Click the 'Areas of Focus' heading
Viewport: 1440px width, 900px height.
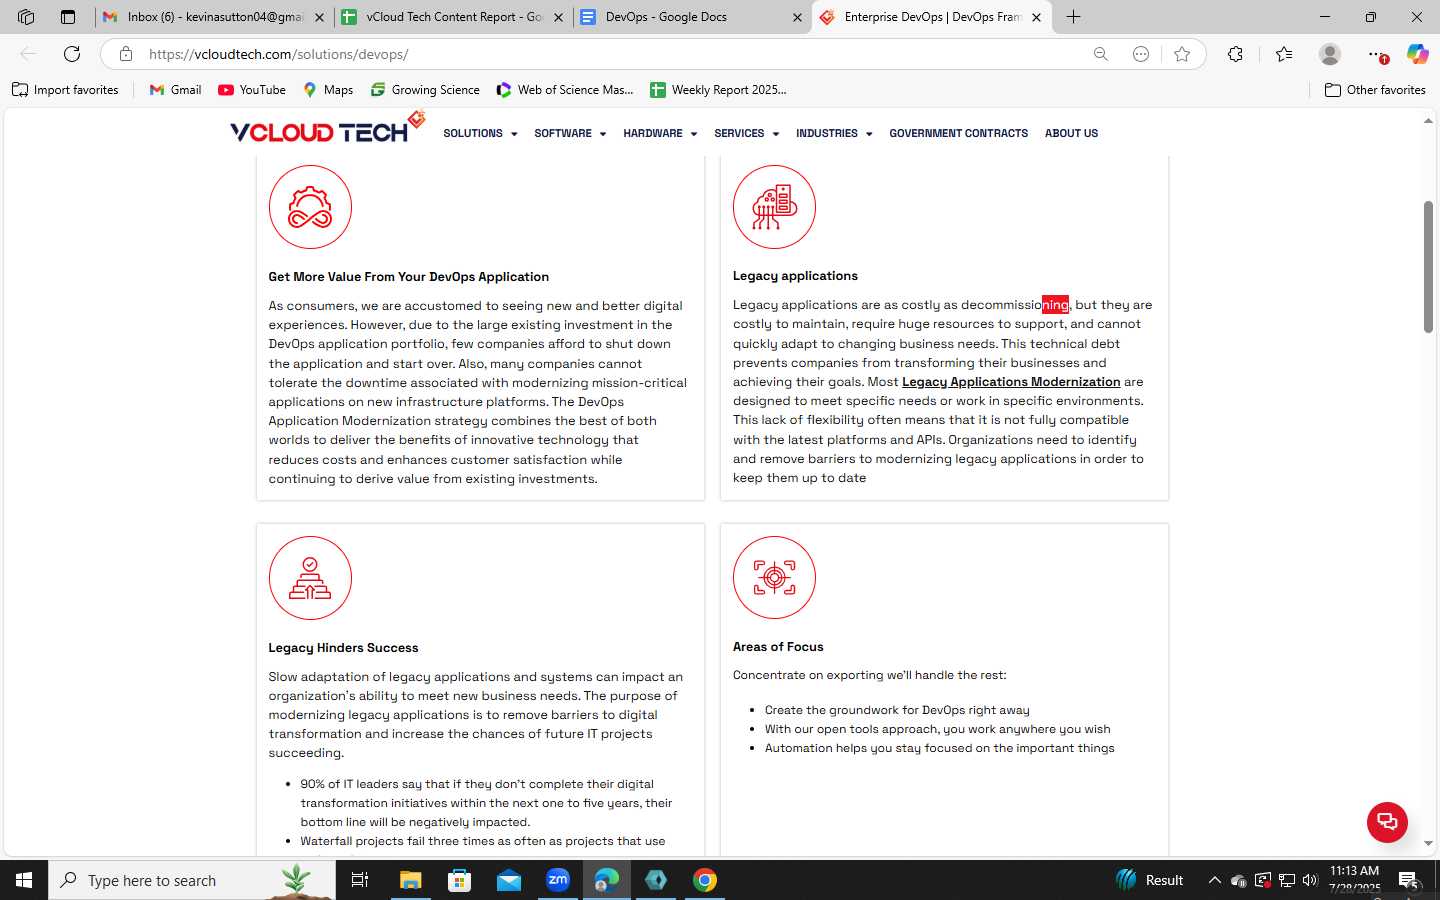pos(778,647)
